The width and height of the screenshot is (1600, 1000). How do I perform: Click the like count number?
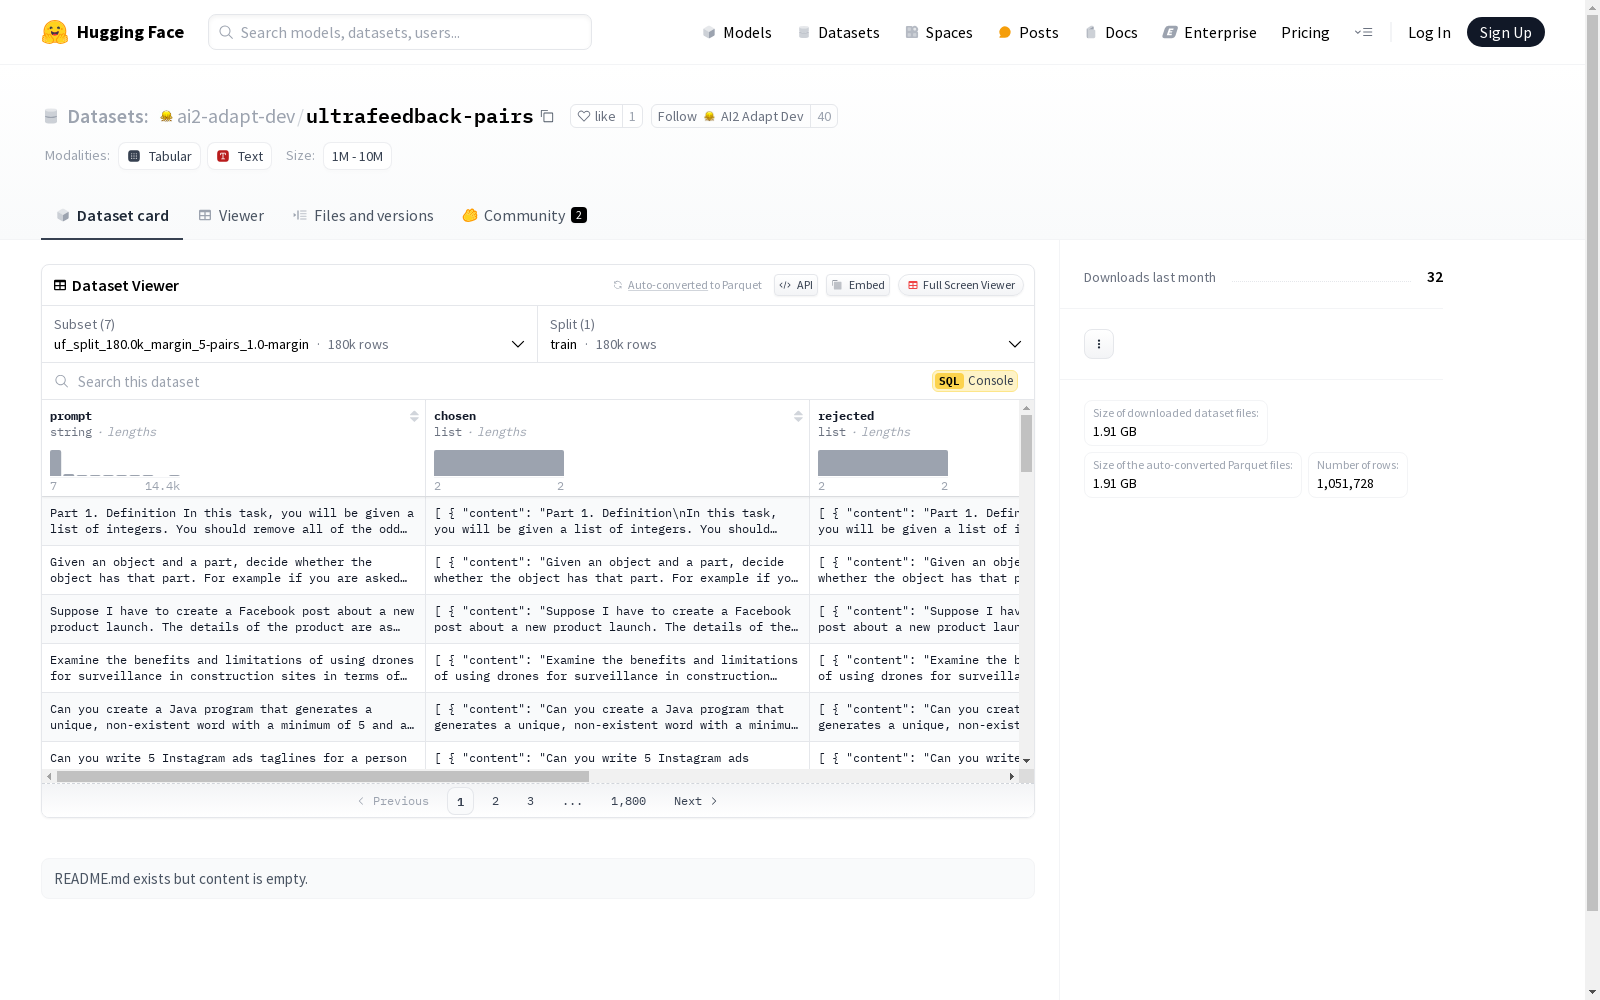pyautogui.click(x=632, y=116)
